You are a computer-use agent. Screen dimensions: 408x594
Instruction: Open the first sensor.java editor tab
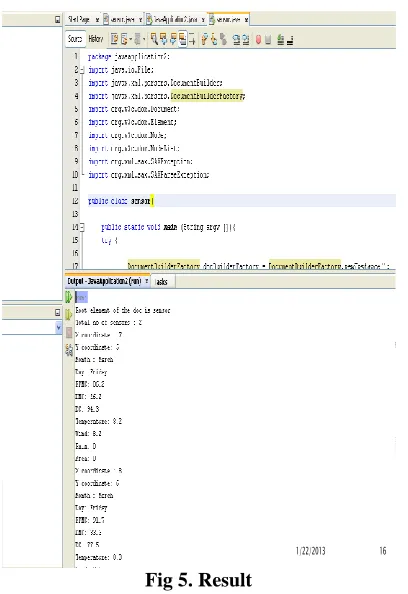pos(122,19)
